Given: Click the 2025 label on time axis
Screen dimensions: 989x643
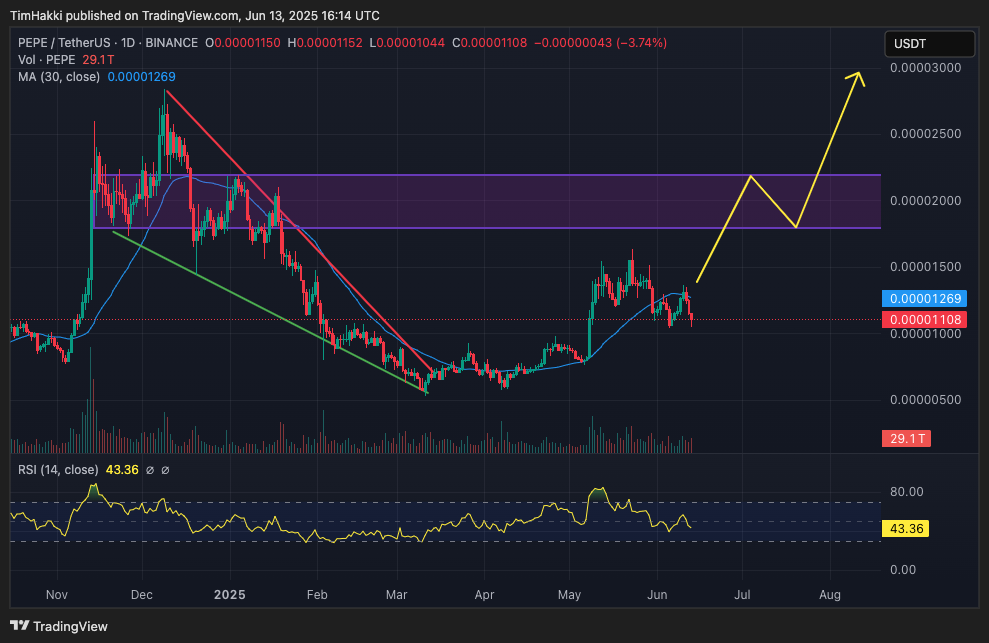Looking at the screenshot, I should pos(230,594).
